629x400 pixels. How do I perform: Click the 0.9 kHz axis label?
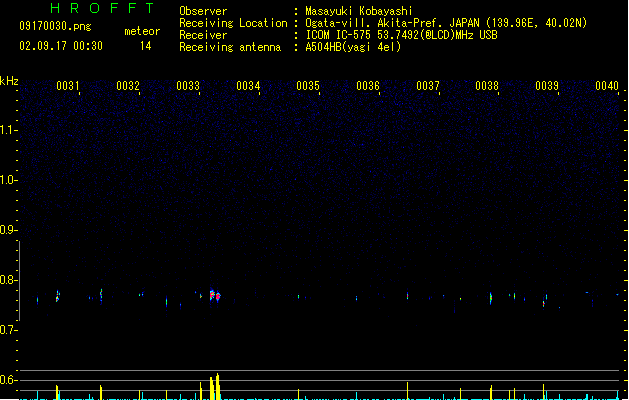(x=8, y=230)
